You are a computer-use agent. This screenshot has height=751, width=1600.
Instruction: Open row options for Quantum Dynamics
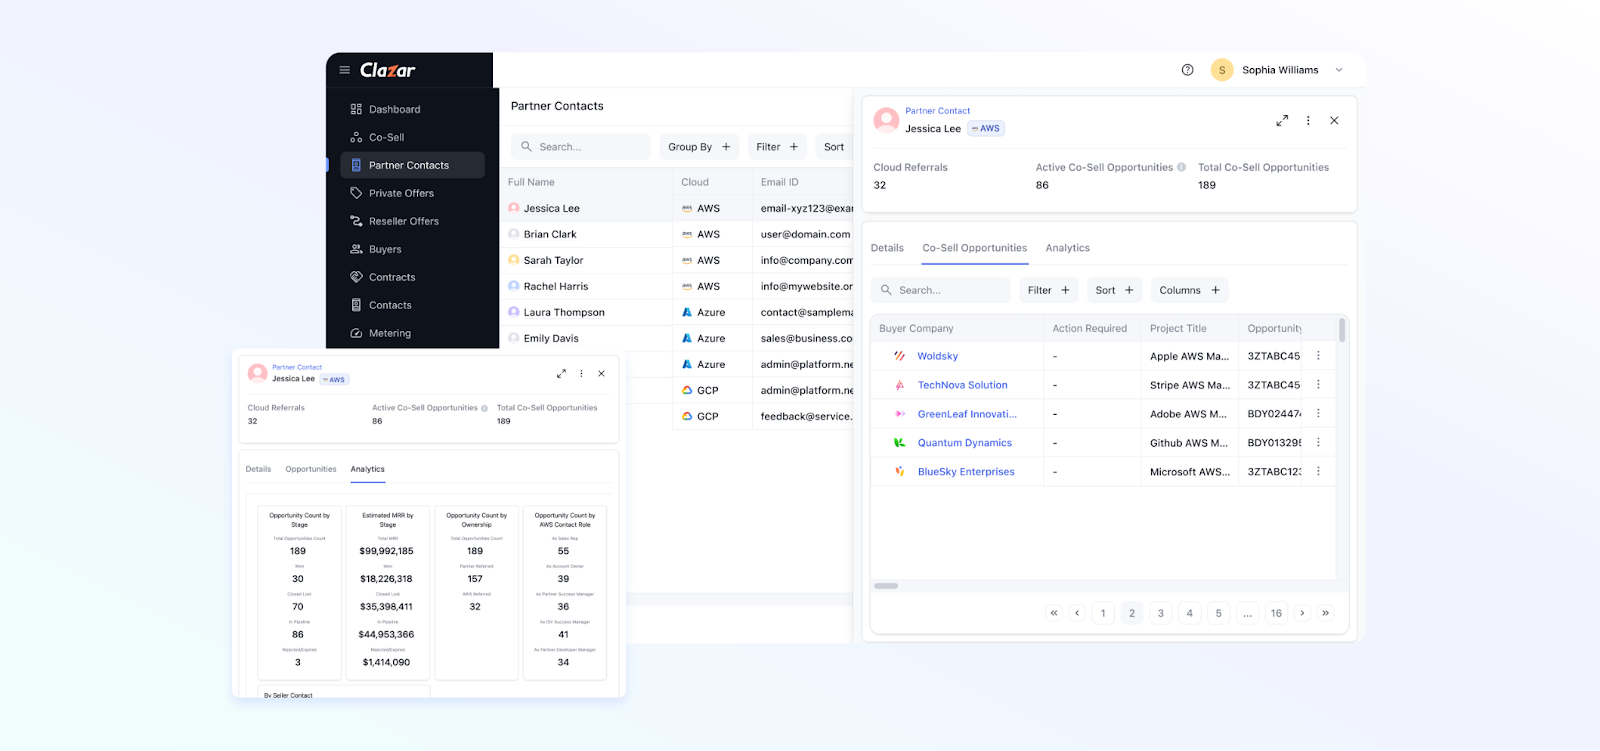click(x=1318, y=443)
